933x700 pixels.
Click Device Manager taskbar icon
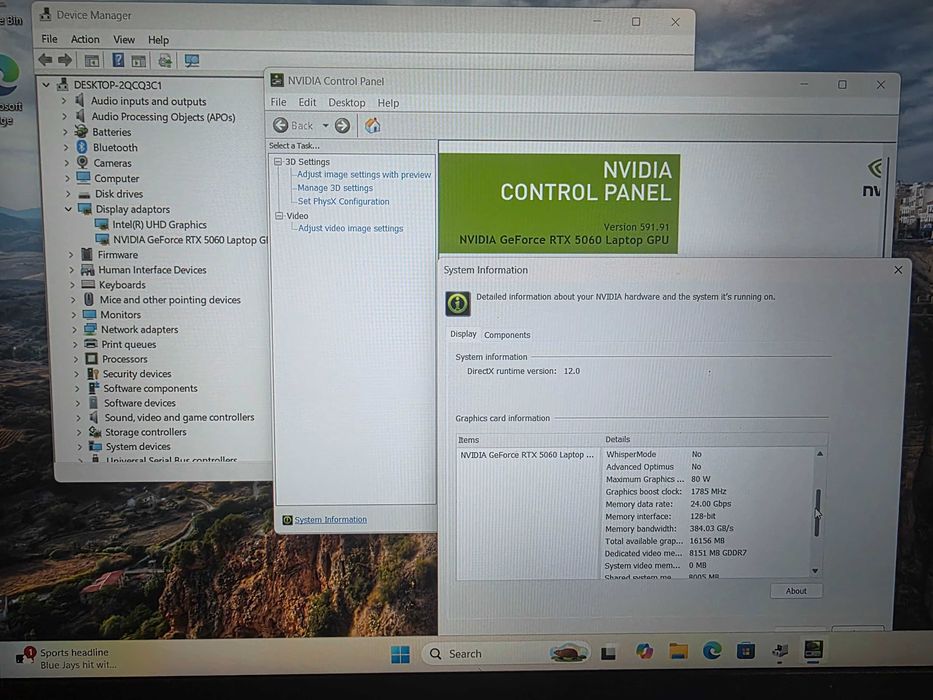pos(779,651)
